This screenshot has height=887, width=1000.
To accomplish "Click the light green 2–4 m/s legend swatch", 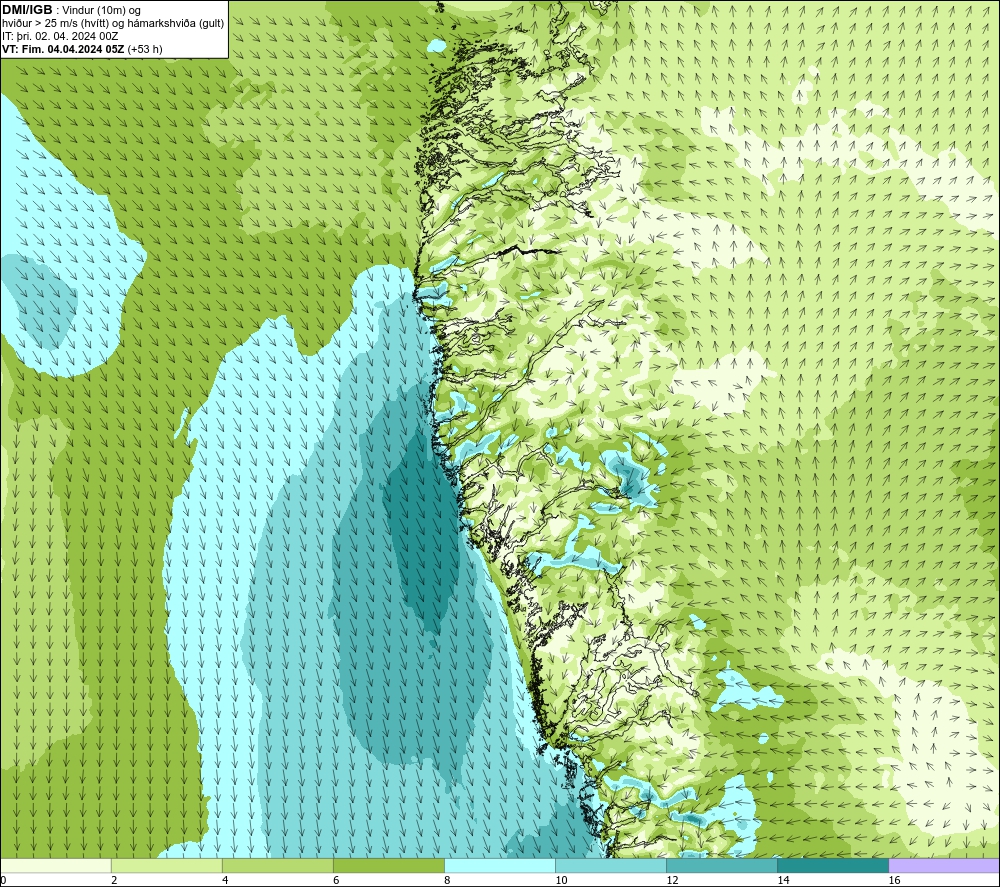I will (x=167, y=865).
